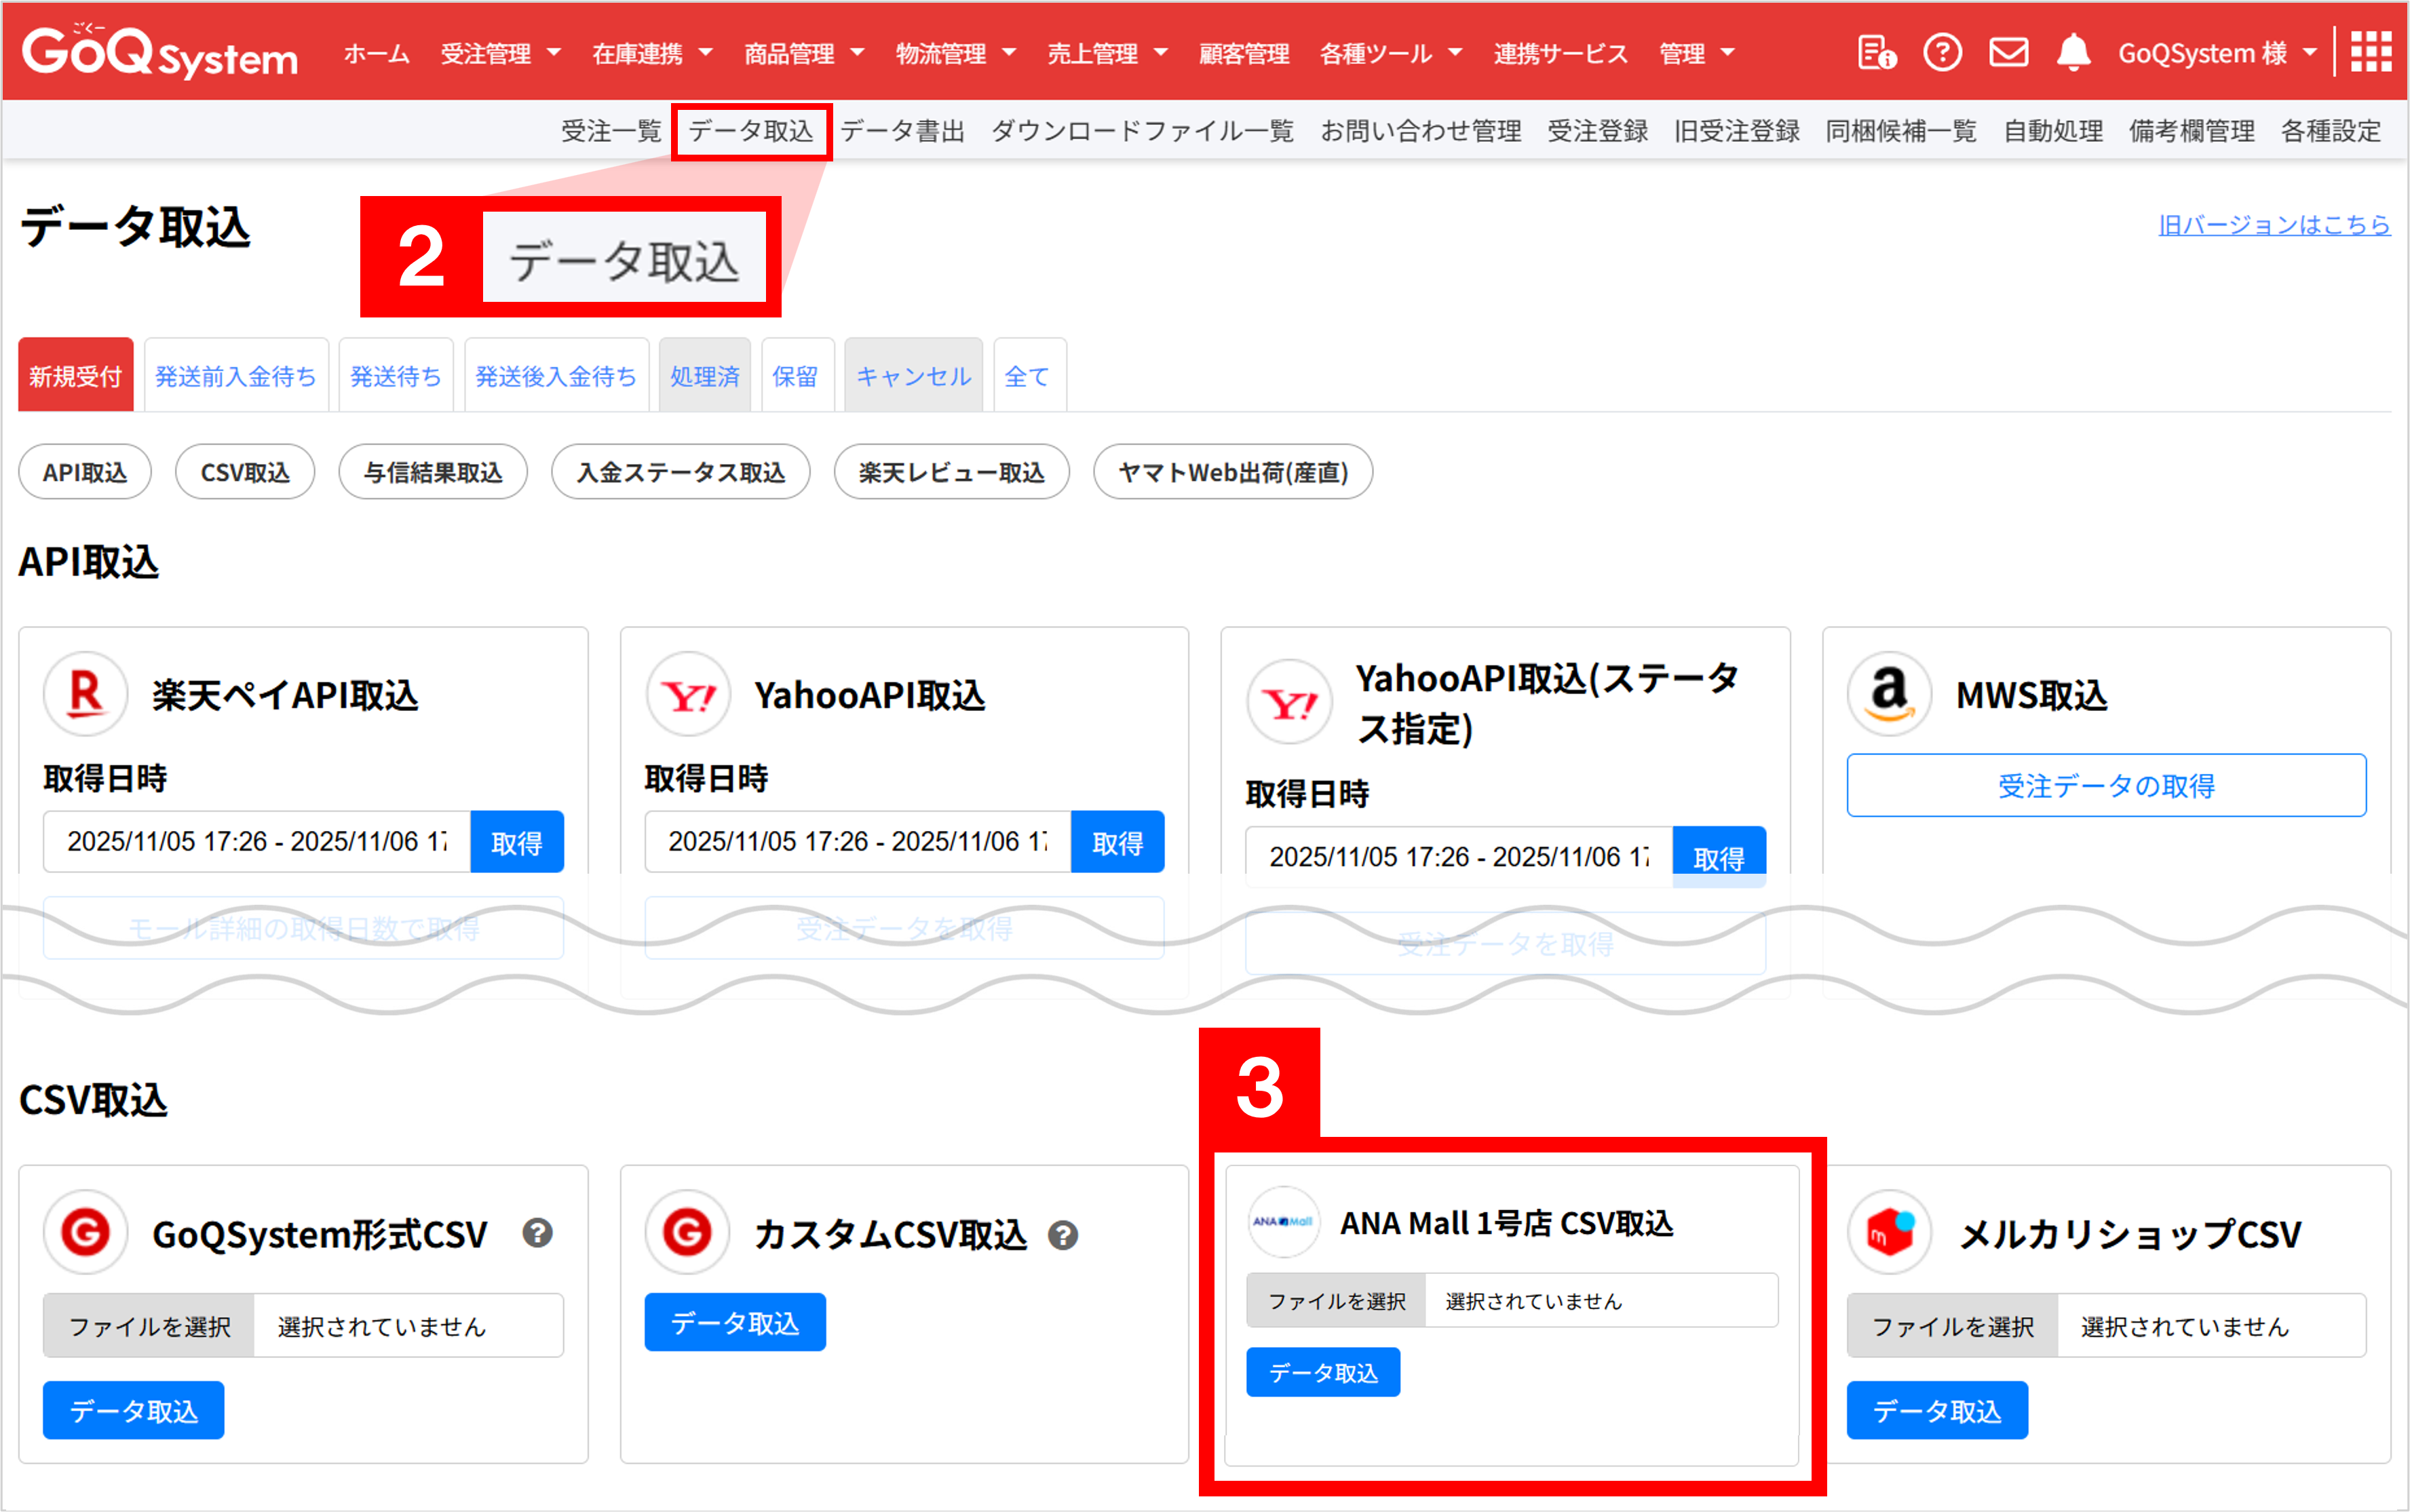The image size is (2410, 1512).
Task: Click help icon beside カスタムCSV取込
Action: (1063, 1236)
